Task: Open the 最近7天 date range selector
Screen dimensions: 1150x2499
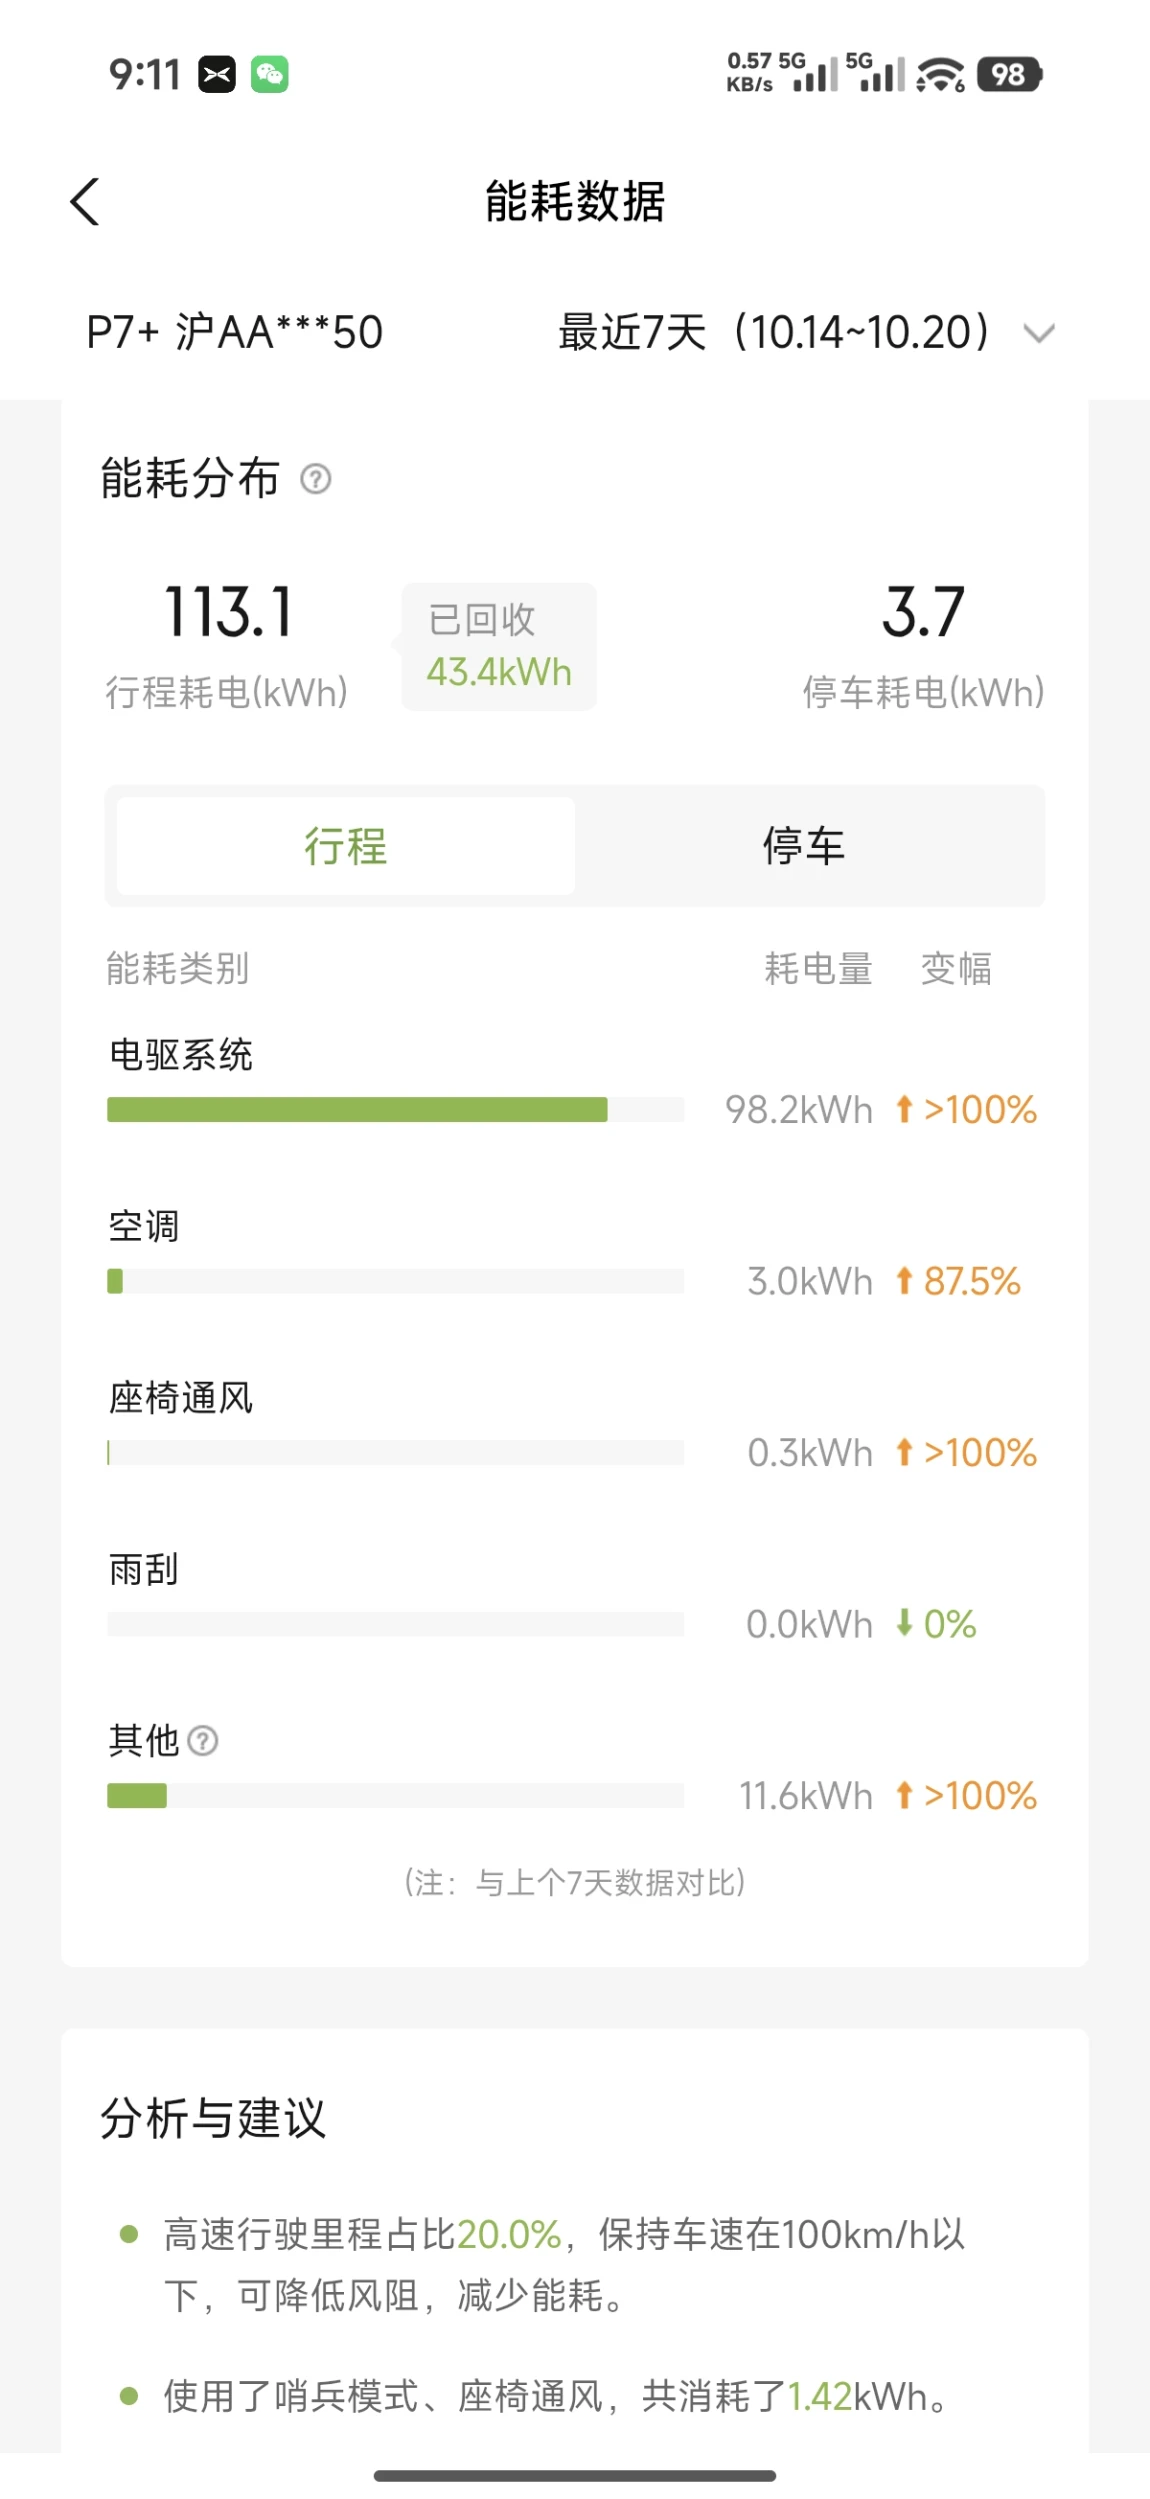Action: pyautogui.click(x=773, y=333)
